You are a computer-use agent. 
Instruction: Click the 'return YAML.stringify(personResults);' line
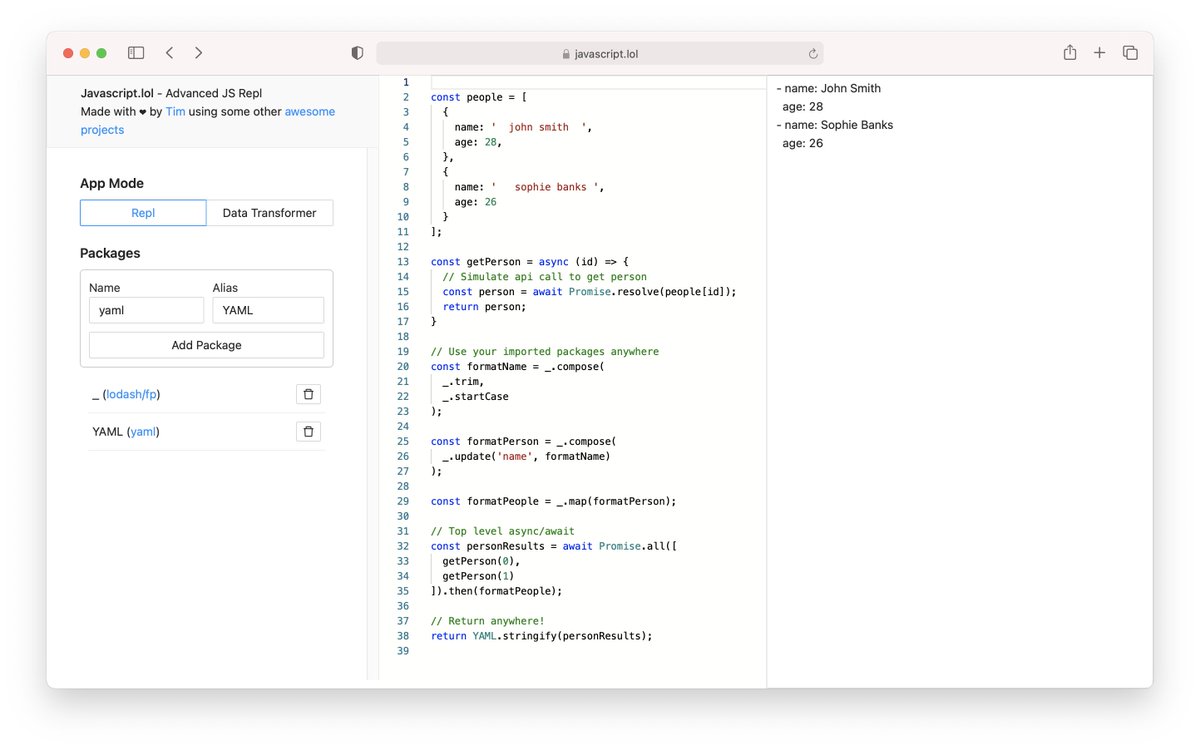(x=542, y=637)
